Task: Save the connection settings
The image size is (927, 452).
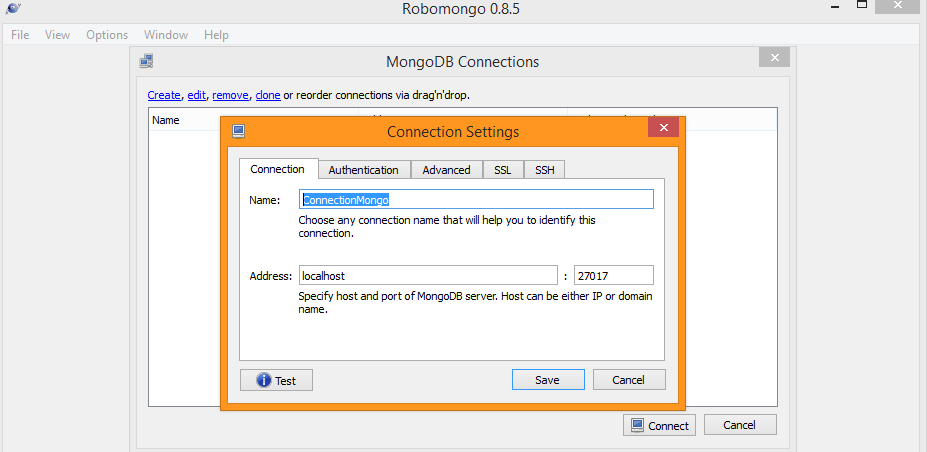Action: (x=547, y=380)
